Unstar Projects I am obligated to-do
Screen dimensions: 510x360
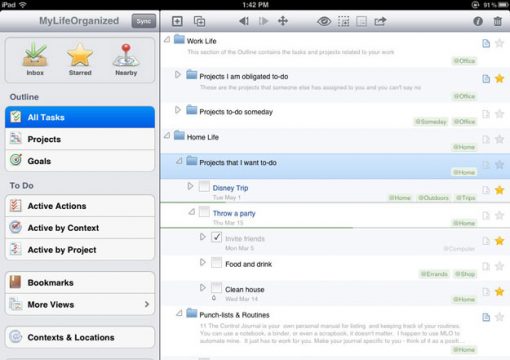click(x=499, y=78)
